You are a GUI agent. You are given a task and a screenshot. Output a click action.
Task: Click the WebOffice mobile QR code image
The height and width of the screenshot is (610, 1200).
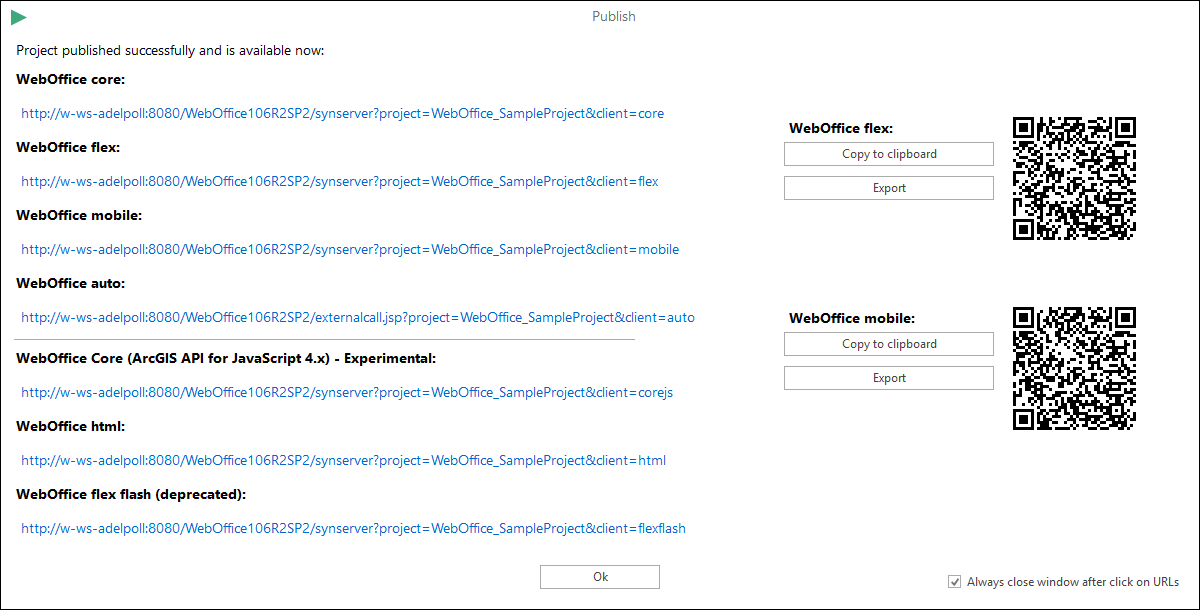pyautogui.click(x=1073, y=370)
